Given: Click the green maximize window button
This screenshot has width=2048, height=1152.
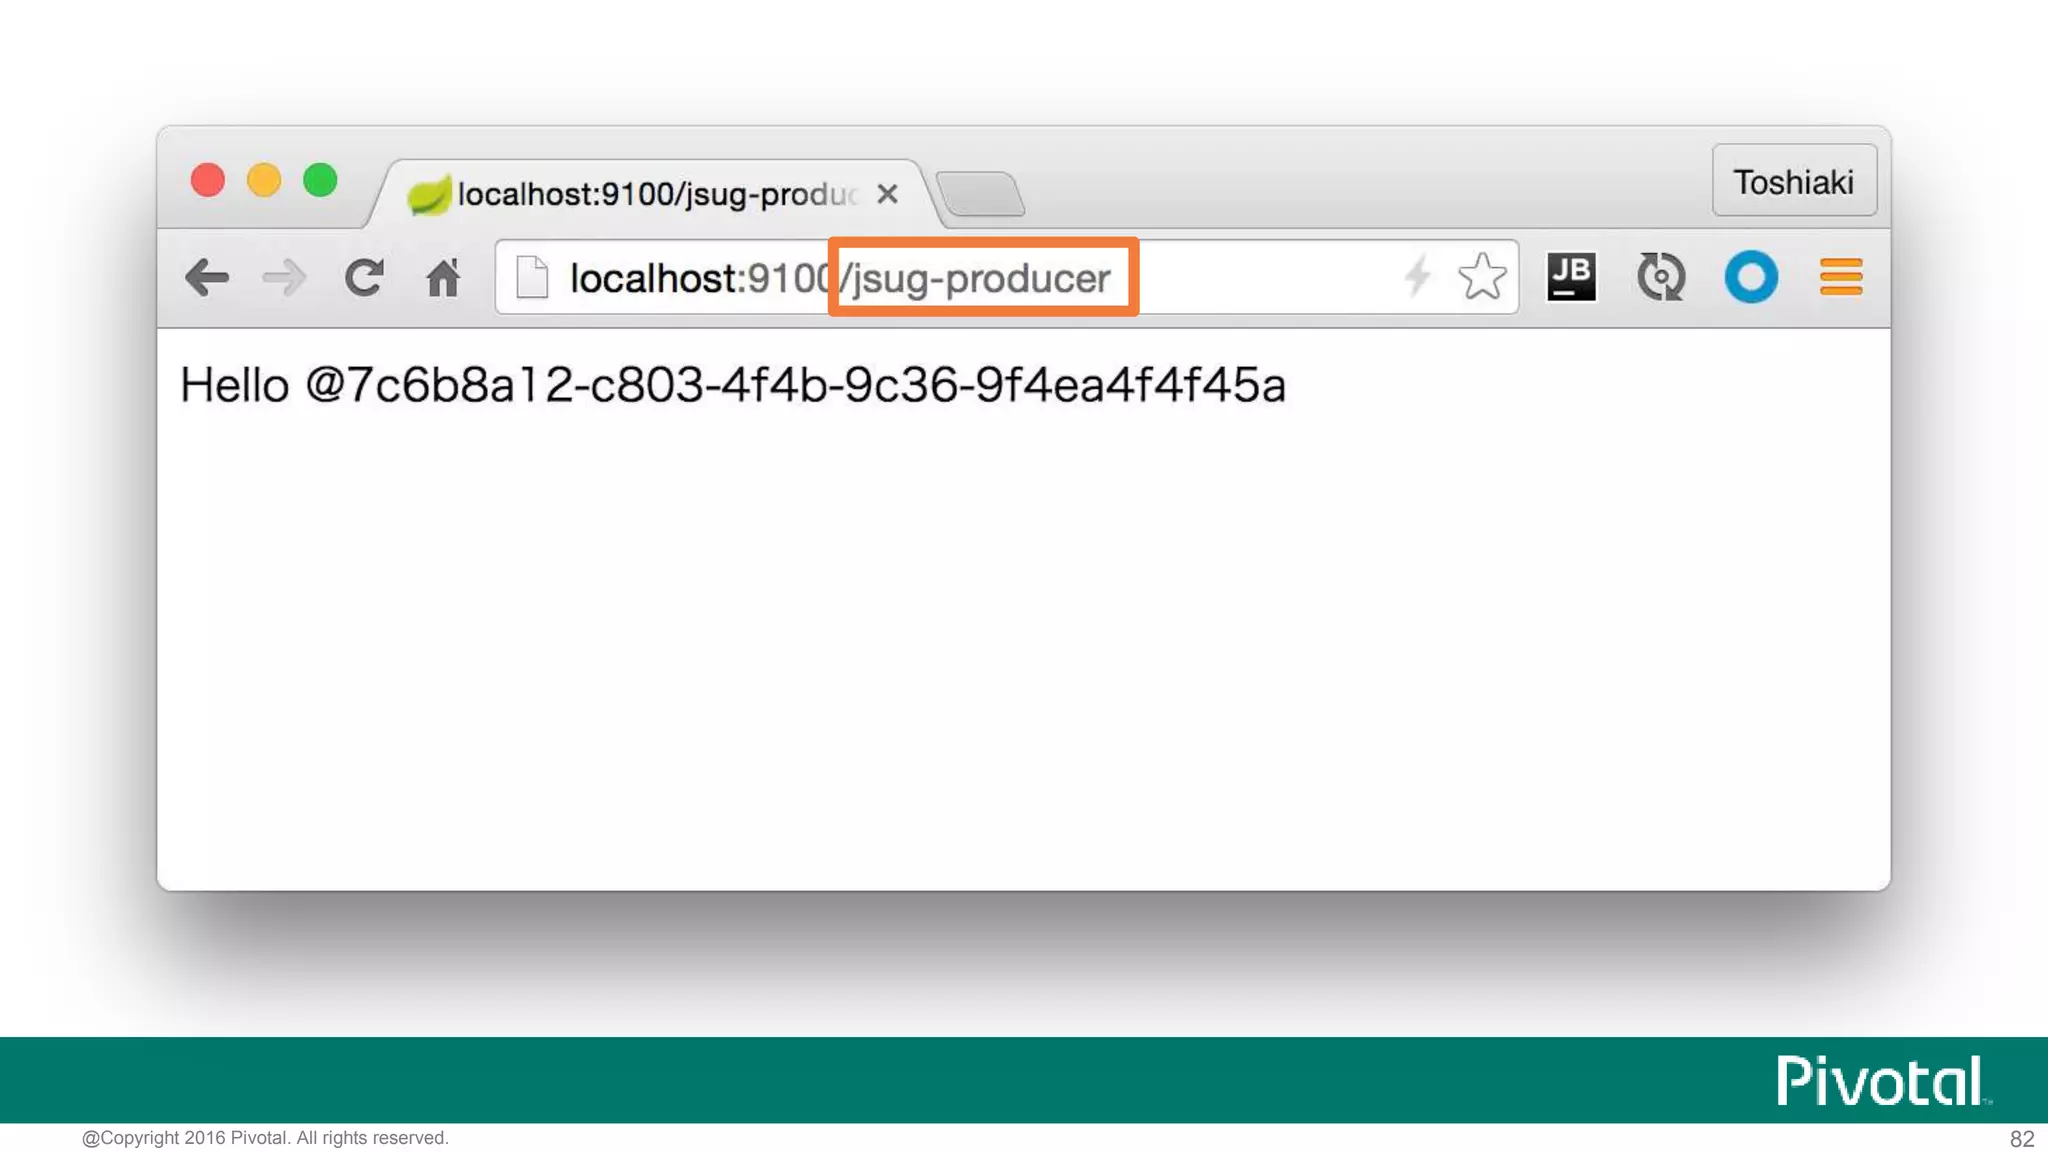Looking at the screenshot, I should tap(321, 181).
